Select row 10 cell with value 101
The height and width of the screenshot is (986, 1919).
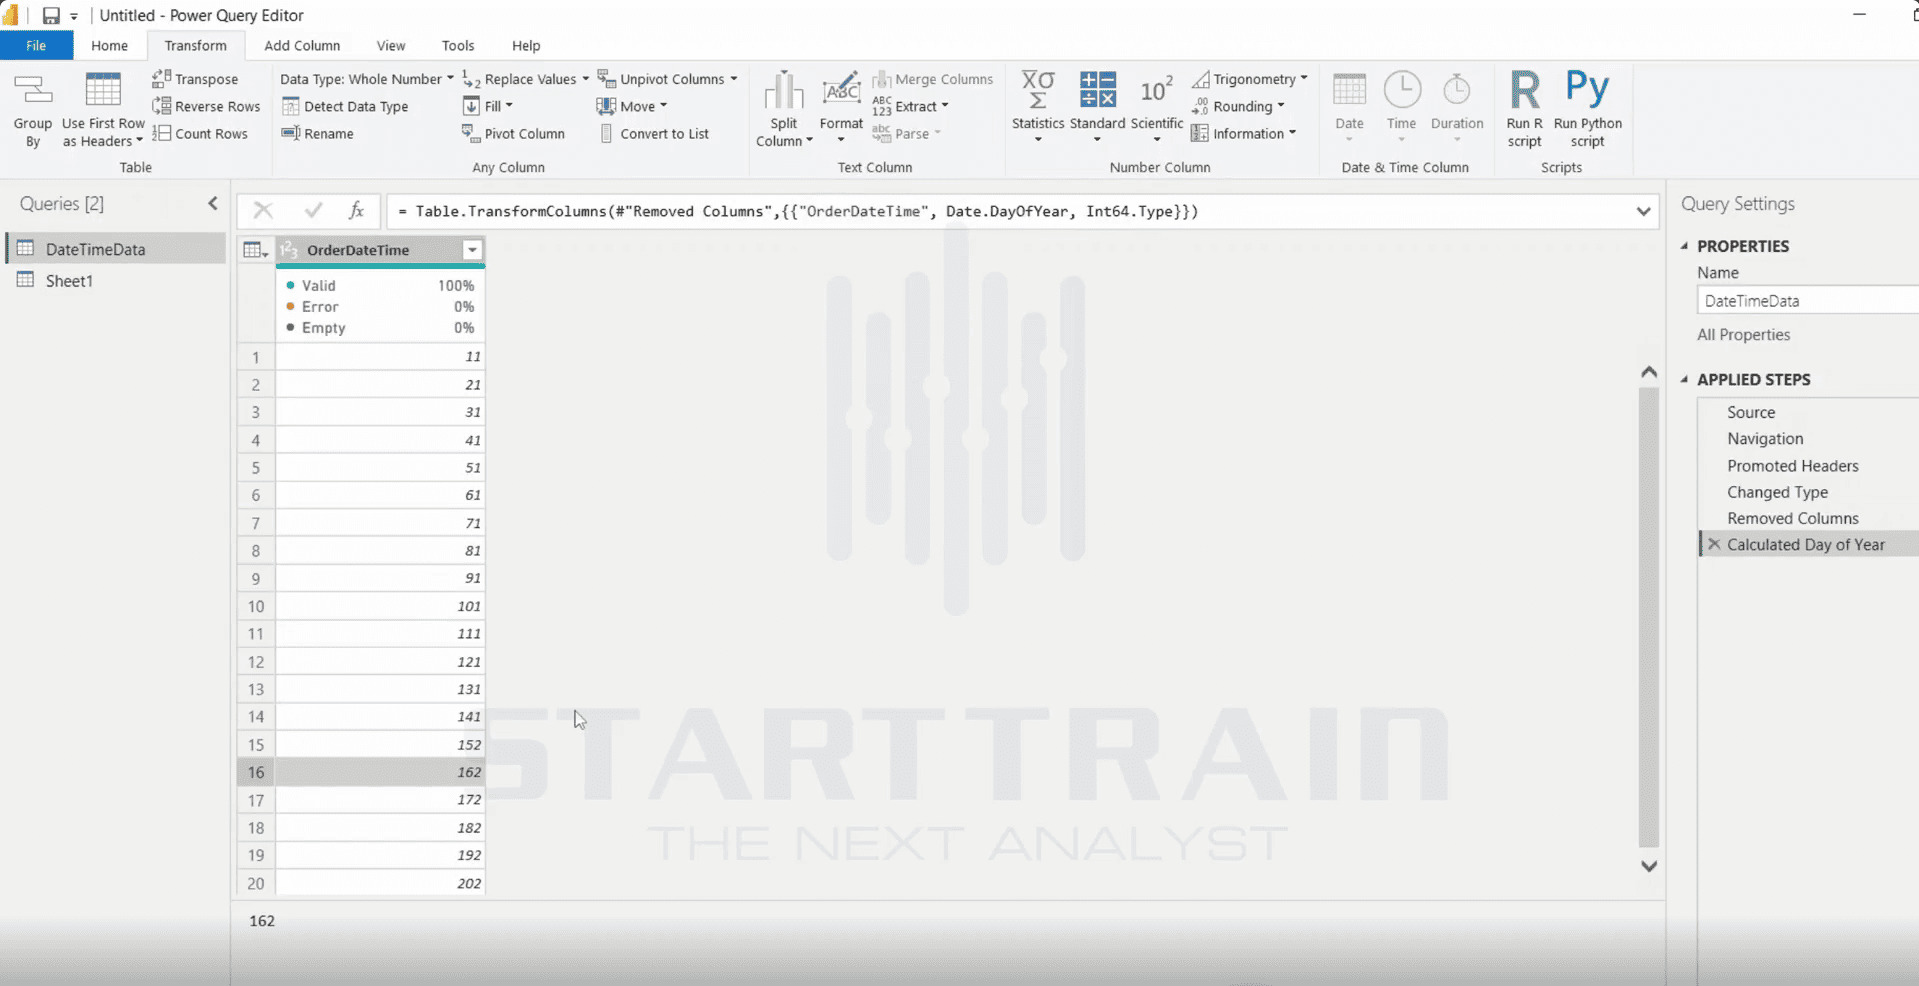coord(380,606)
